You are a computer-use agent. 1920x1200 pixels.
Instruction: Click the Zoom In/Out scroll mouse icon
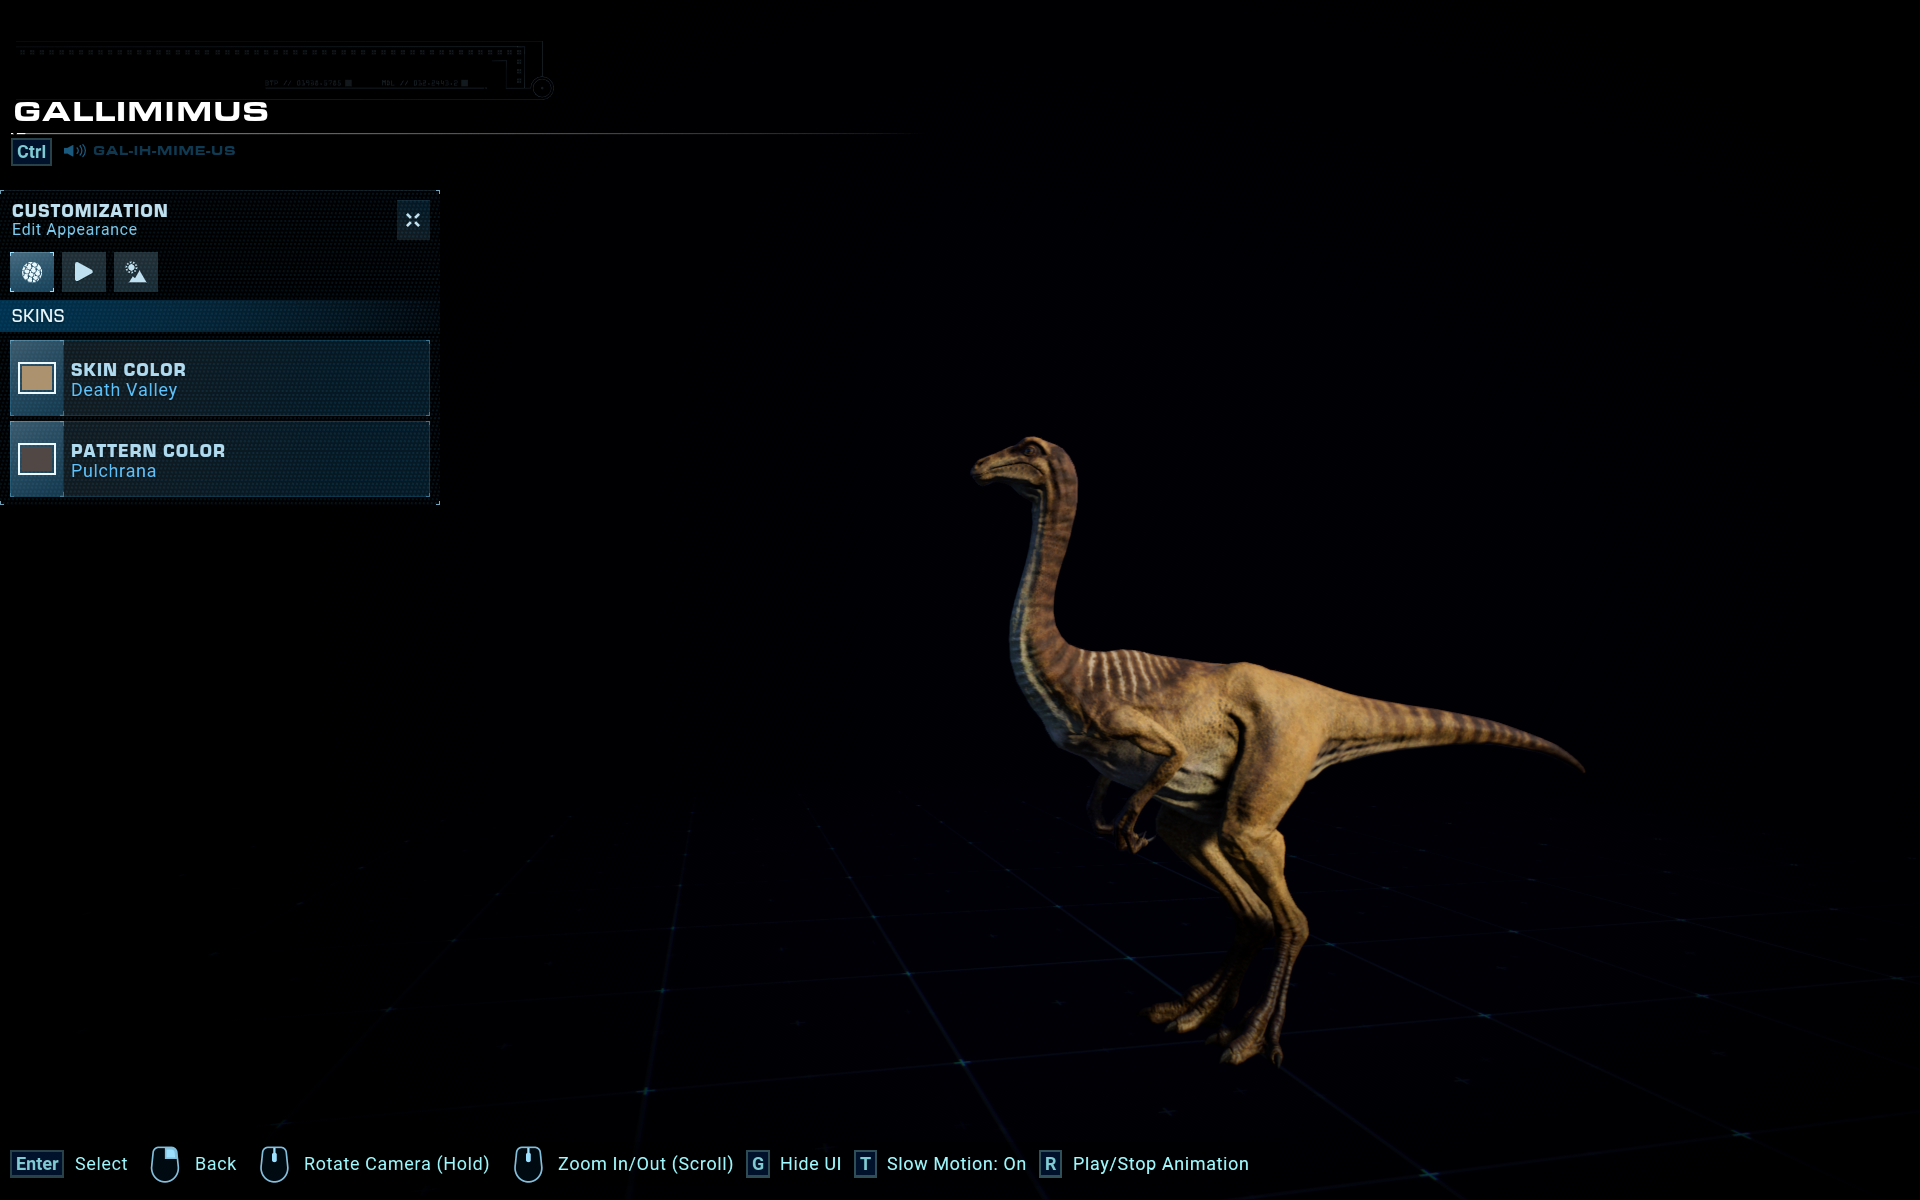(528, 1164)
